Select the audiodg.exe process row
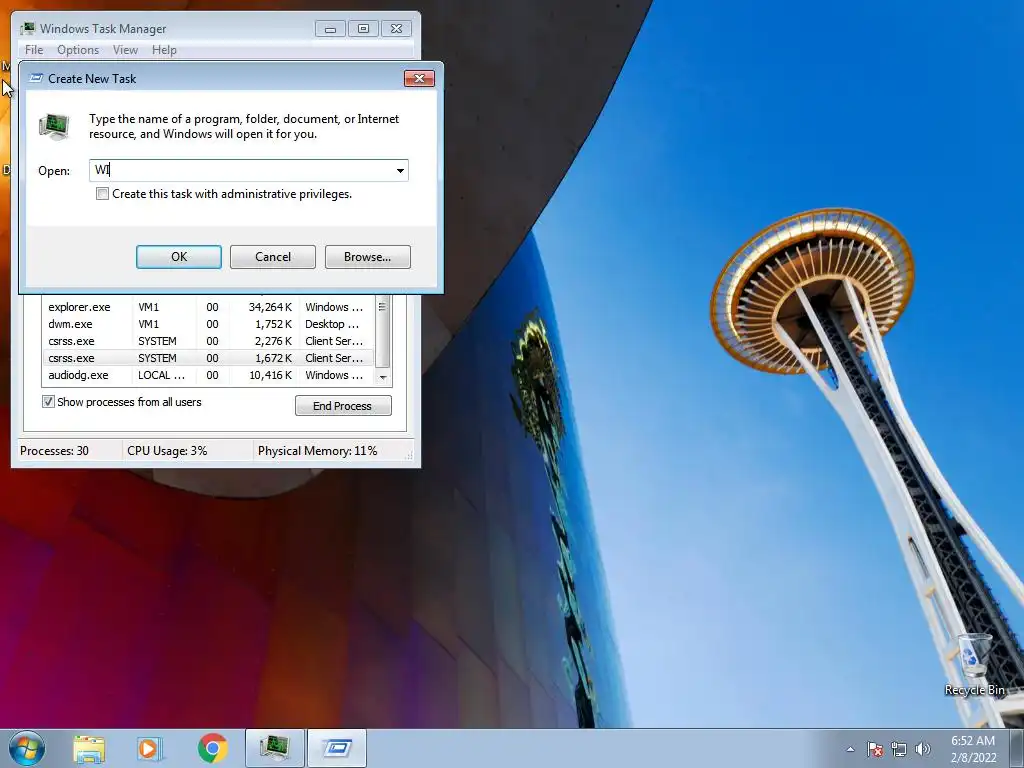This screenshot has width=1024, height=768. pyautogui.click(x=208, y=375)
